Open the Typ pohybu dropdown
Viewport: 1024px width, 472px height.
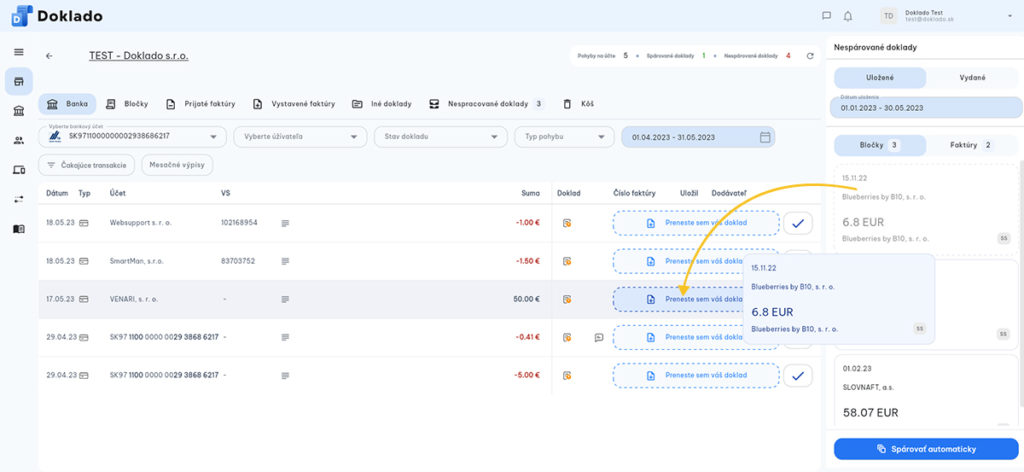tap(565, 137)
